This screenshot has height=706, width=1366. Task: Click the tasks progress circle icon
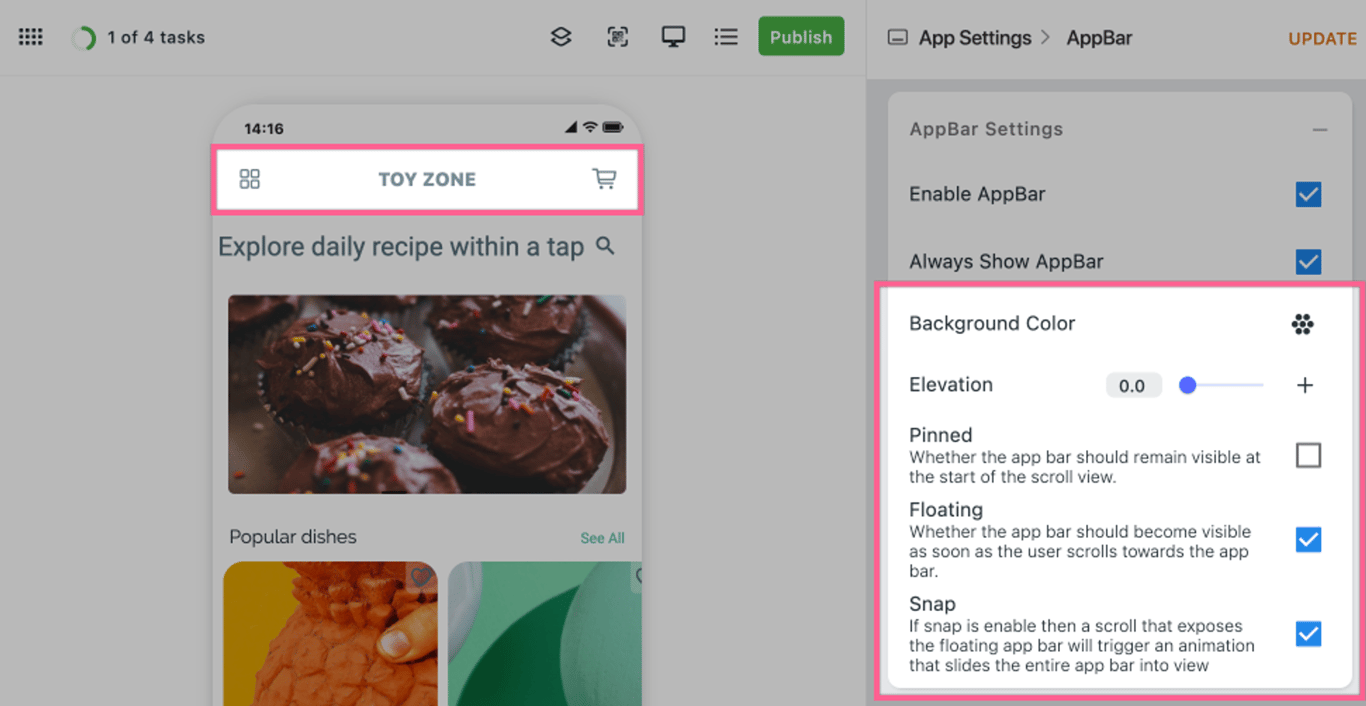coord(84,38)
